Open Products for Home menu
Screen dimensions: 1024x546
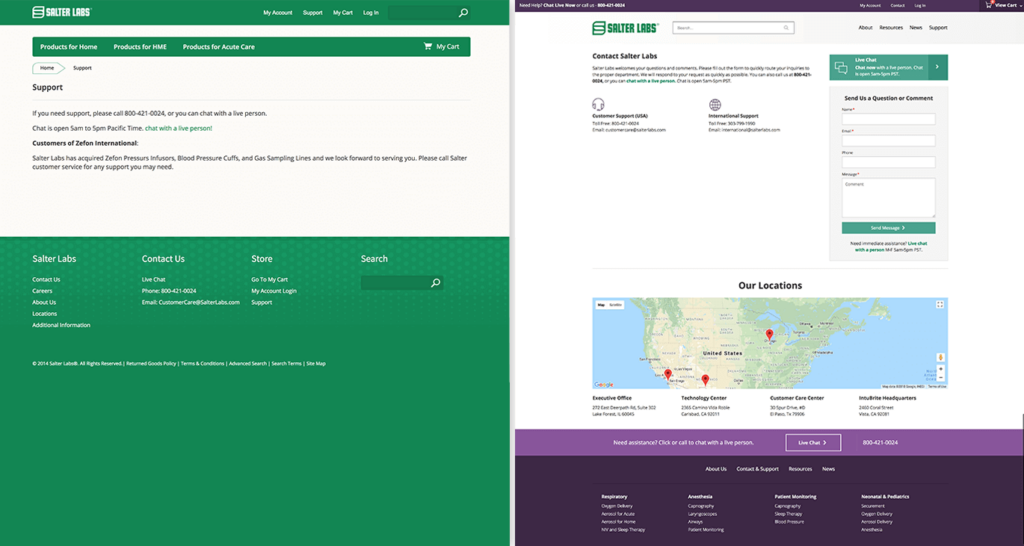pyautogui.click(x=69, y=47)
